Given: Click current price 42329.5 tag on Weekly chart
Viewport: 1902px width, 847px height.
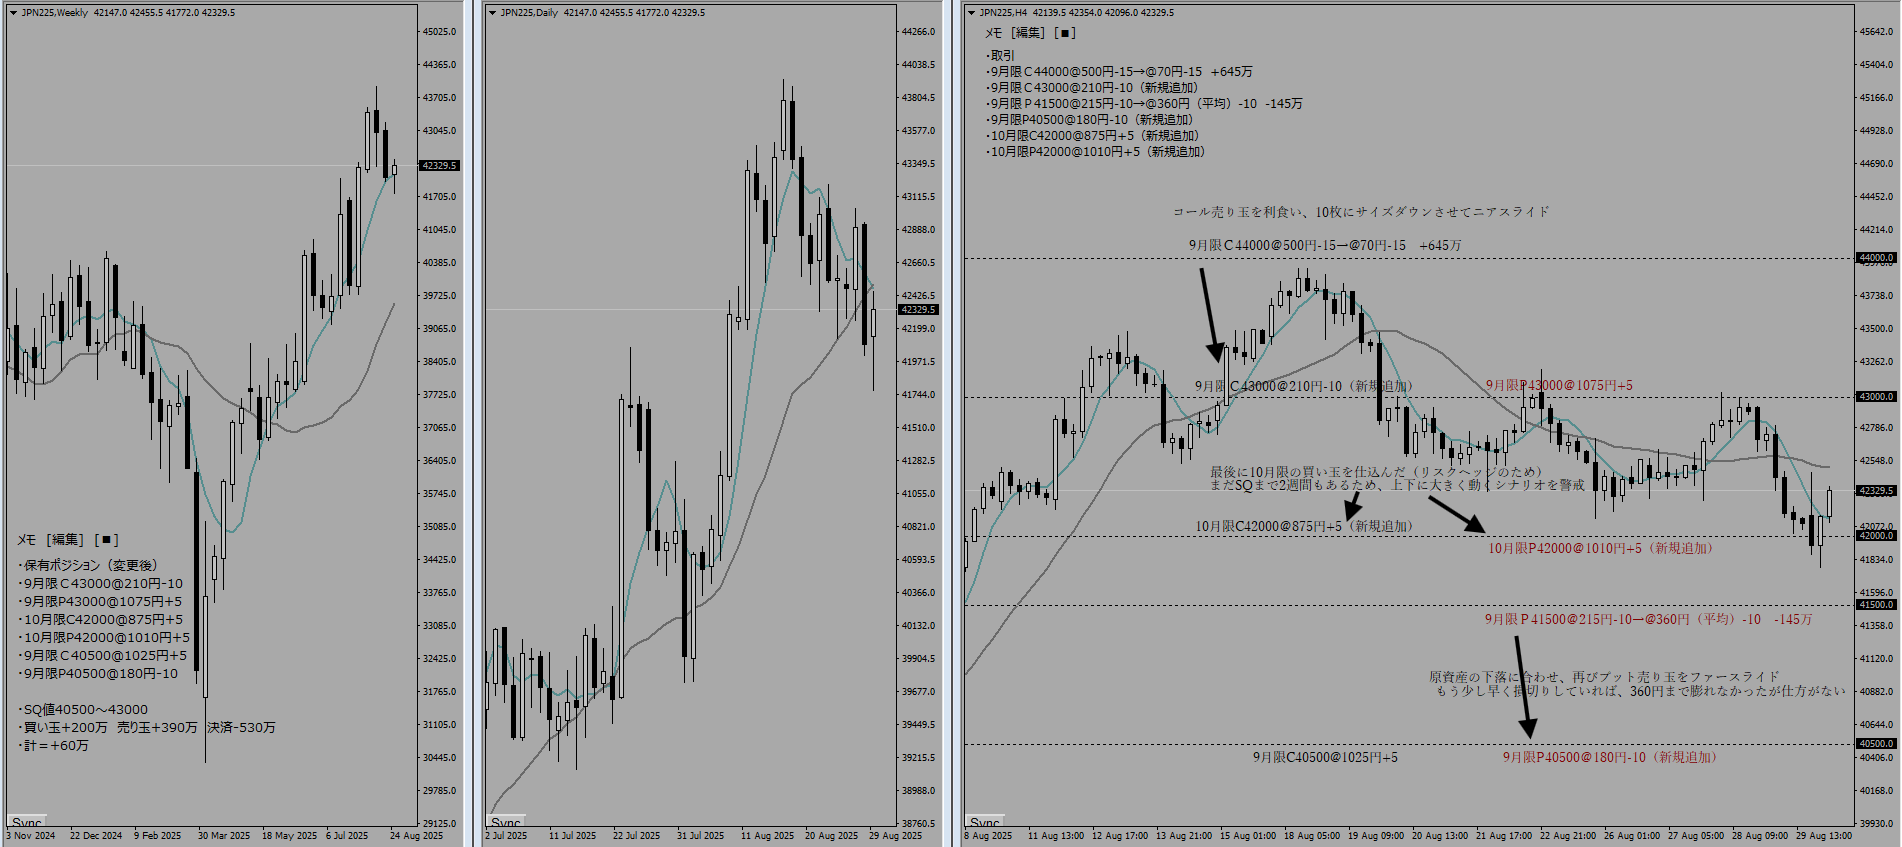Looking at the screenshot, I should point(439,166).
